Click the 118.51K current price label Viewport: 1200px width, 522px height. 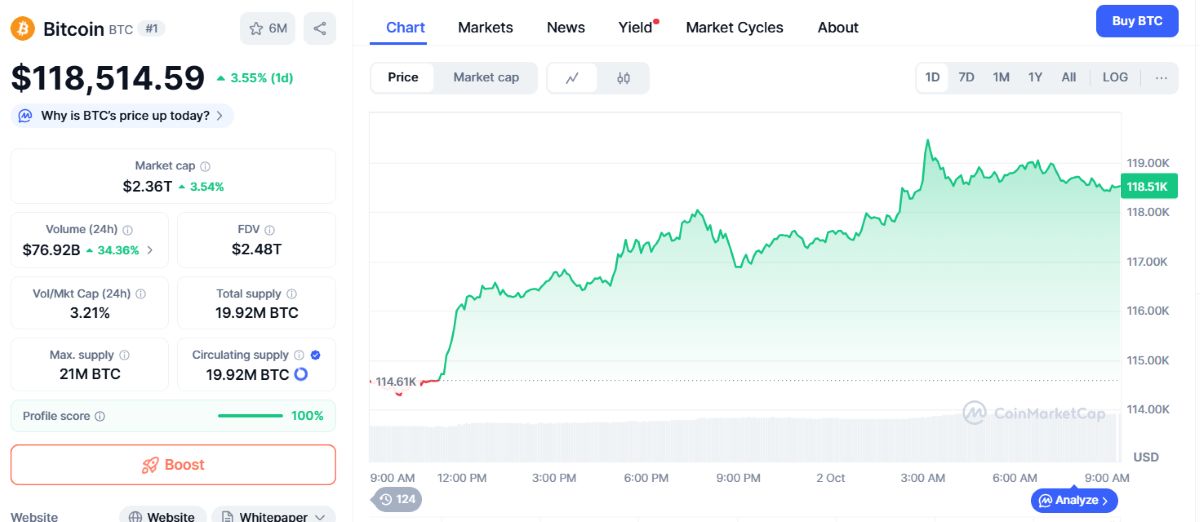tap(1150, 187)
